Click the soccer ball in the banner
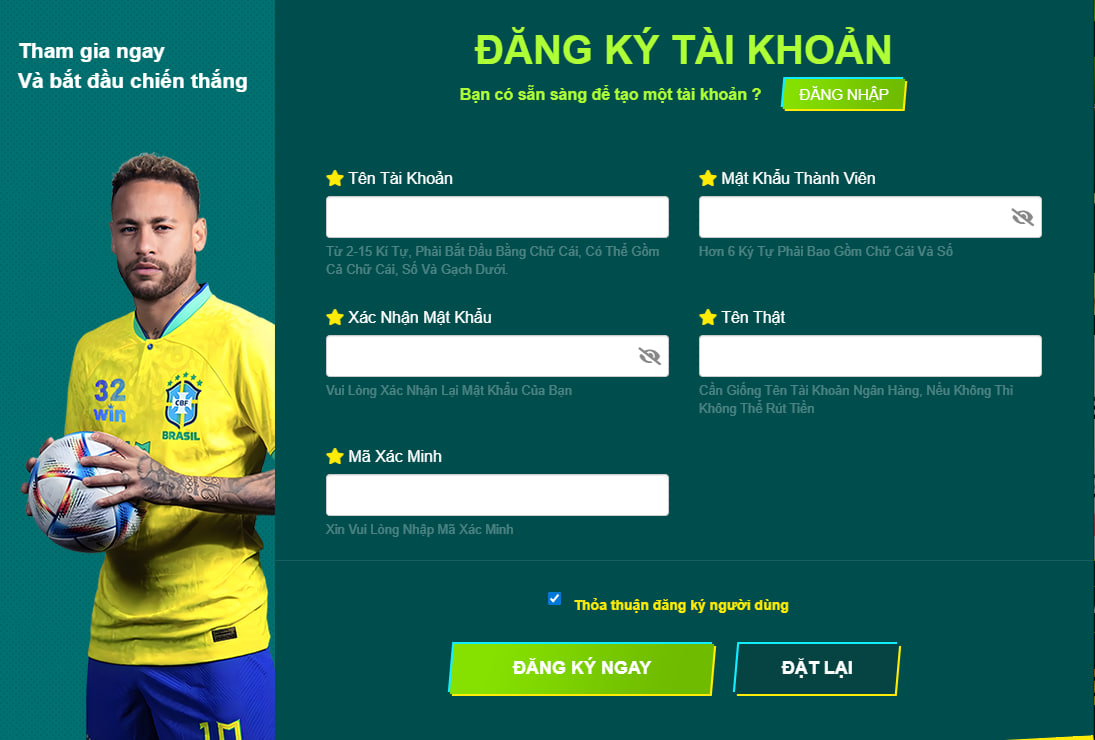Image resolution: width=1095 pixels, height=740 pixels. [84, 491]
